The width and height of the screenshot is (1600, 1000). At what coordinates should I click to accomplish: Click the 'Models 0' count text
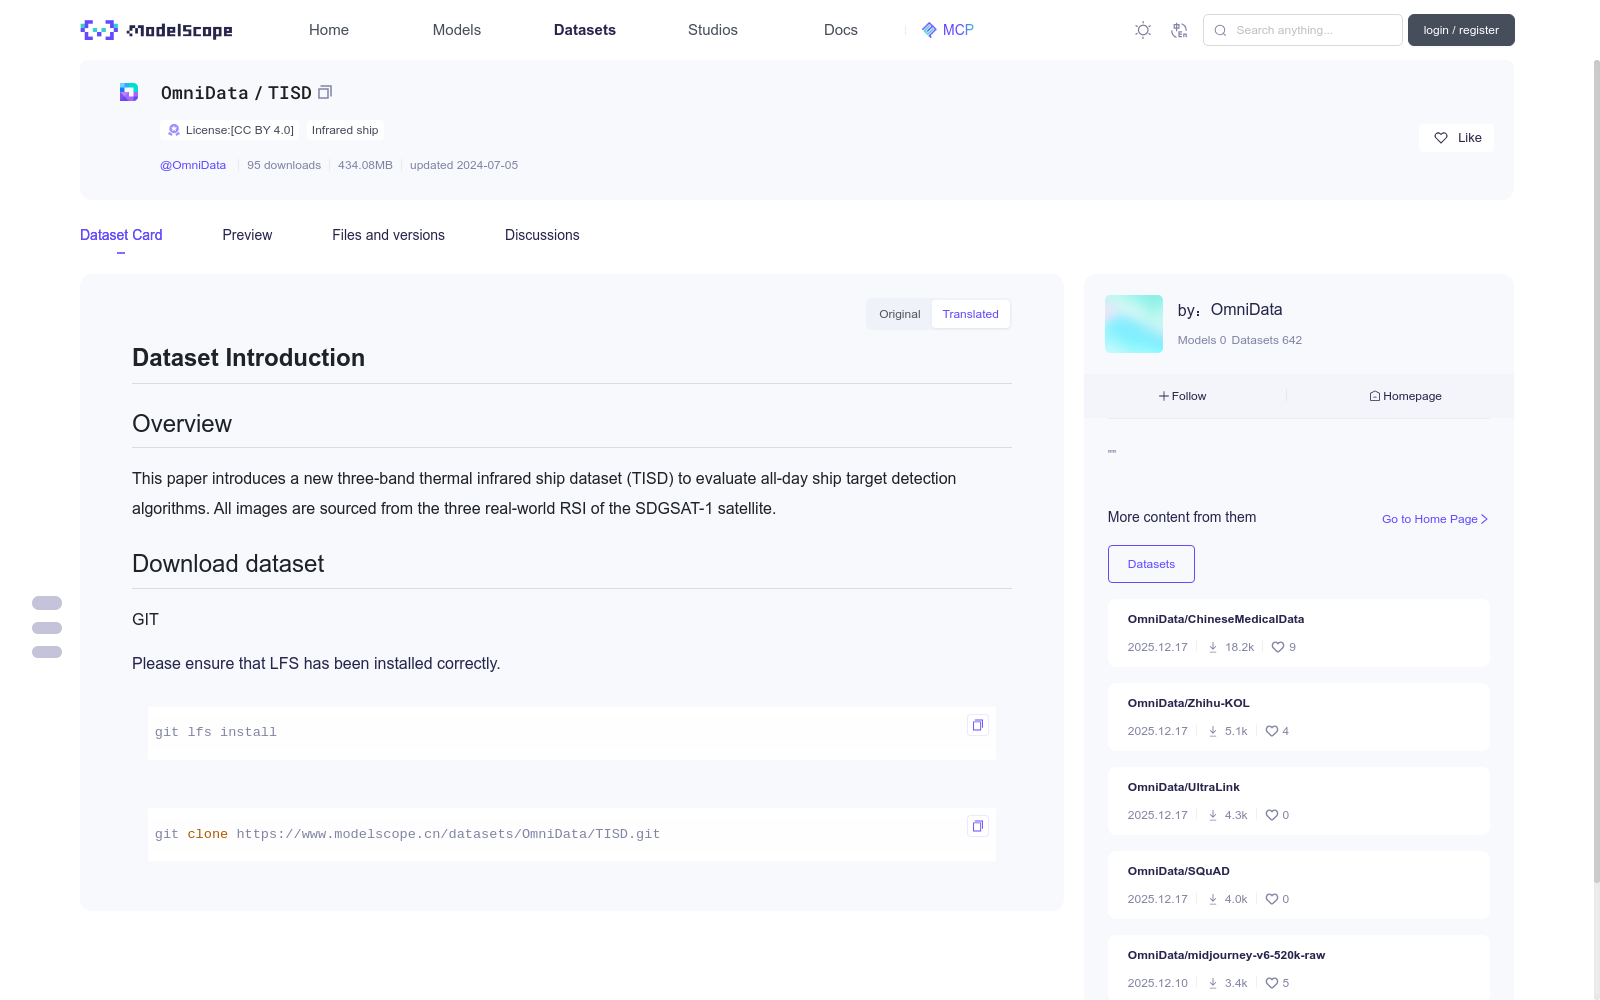tap(1202, 340)
